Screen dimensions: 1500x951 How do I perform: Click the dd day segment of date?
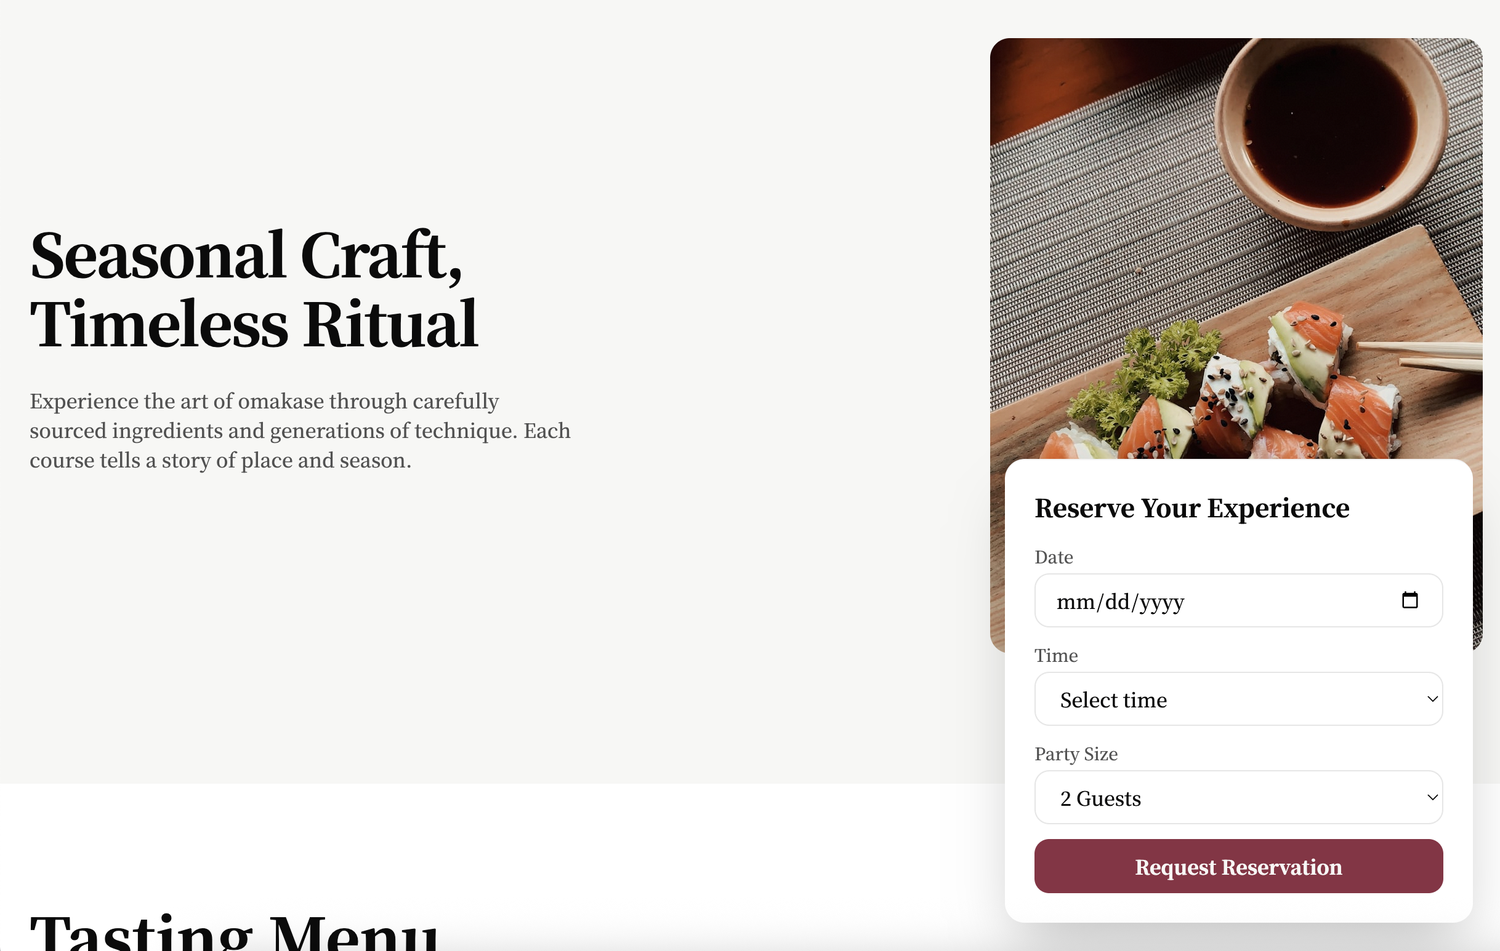pos(1117,602)
